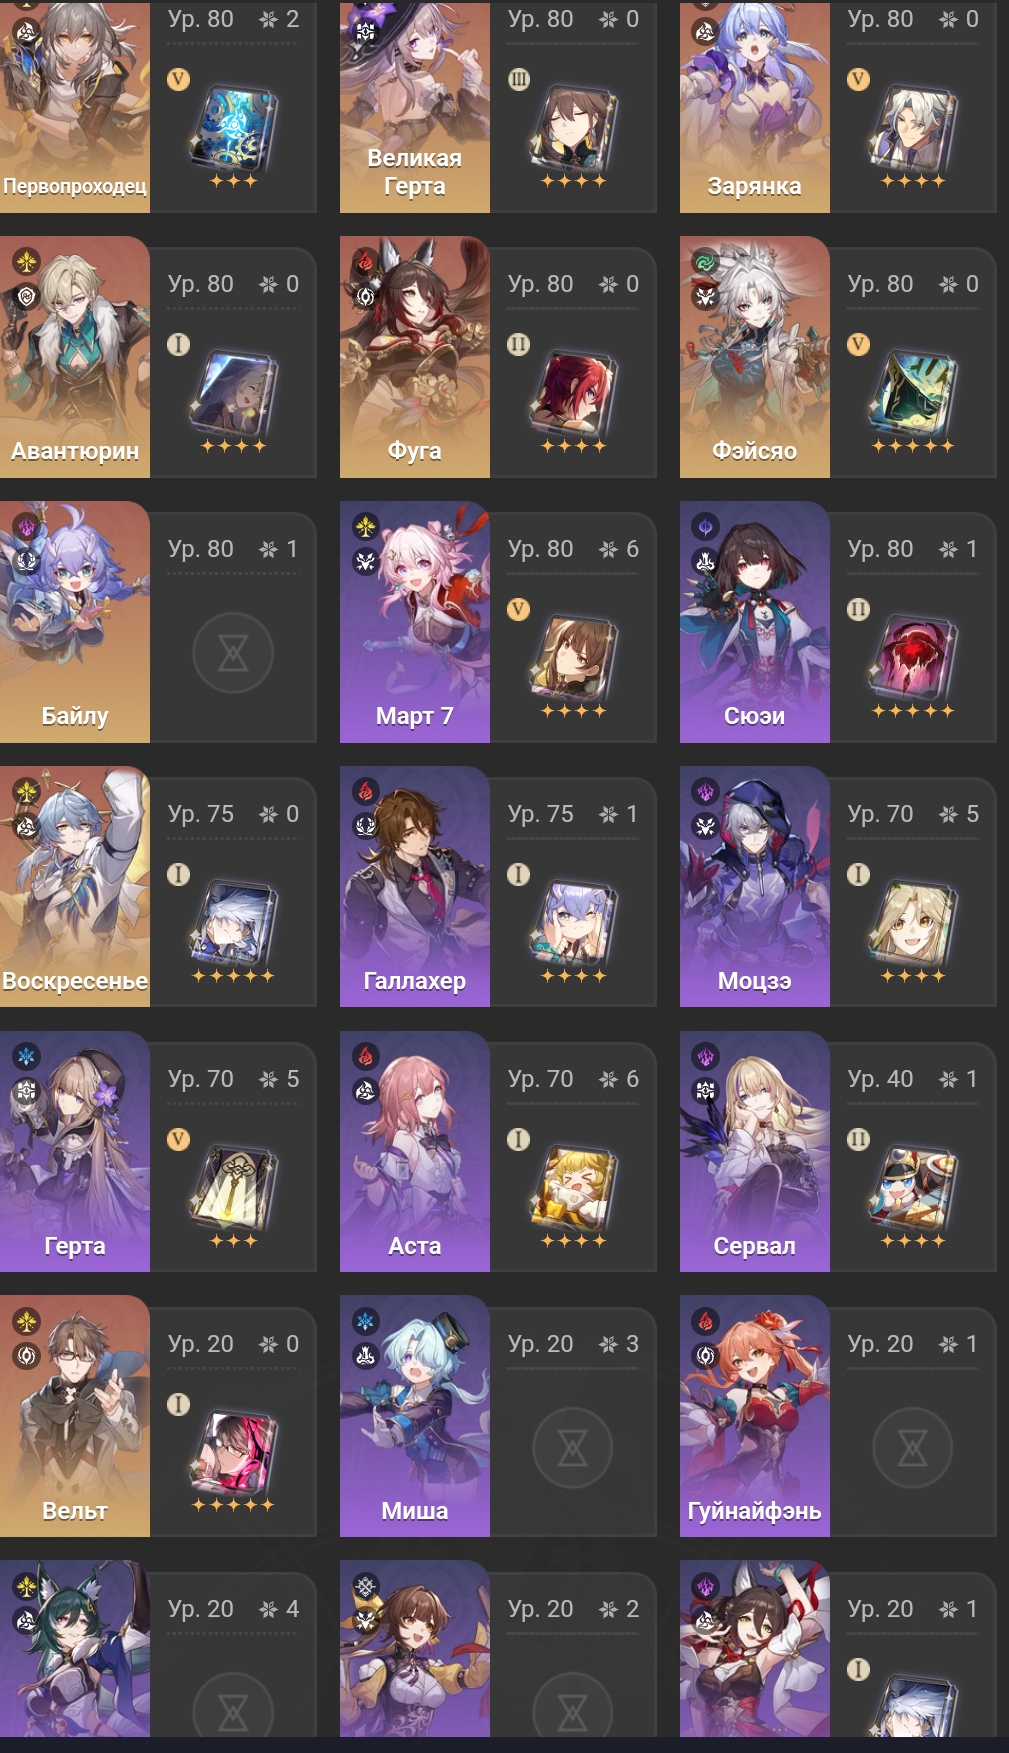Open Авантюрин's light cone icon
1009x1753 pixels.
pyautogui.click(x=233, y=390)
